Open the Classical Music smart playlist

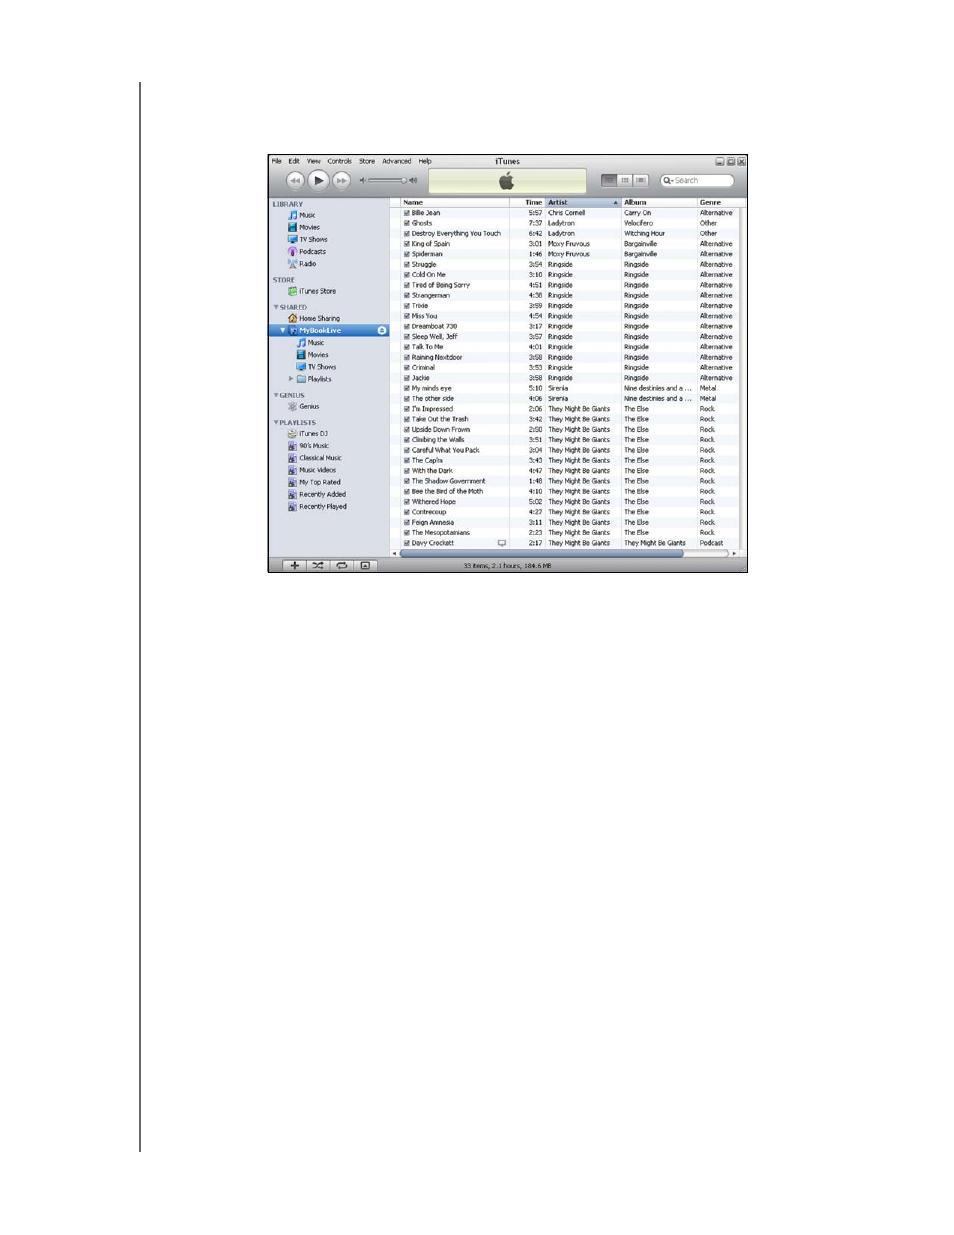[x=314, y=457]
